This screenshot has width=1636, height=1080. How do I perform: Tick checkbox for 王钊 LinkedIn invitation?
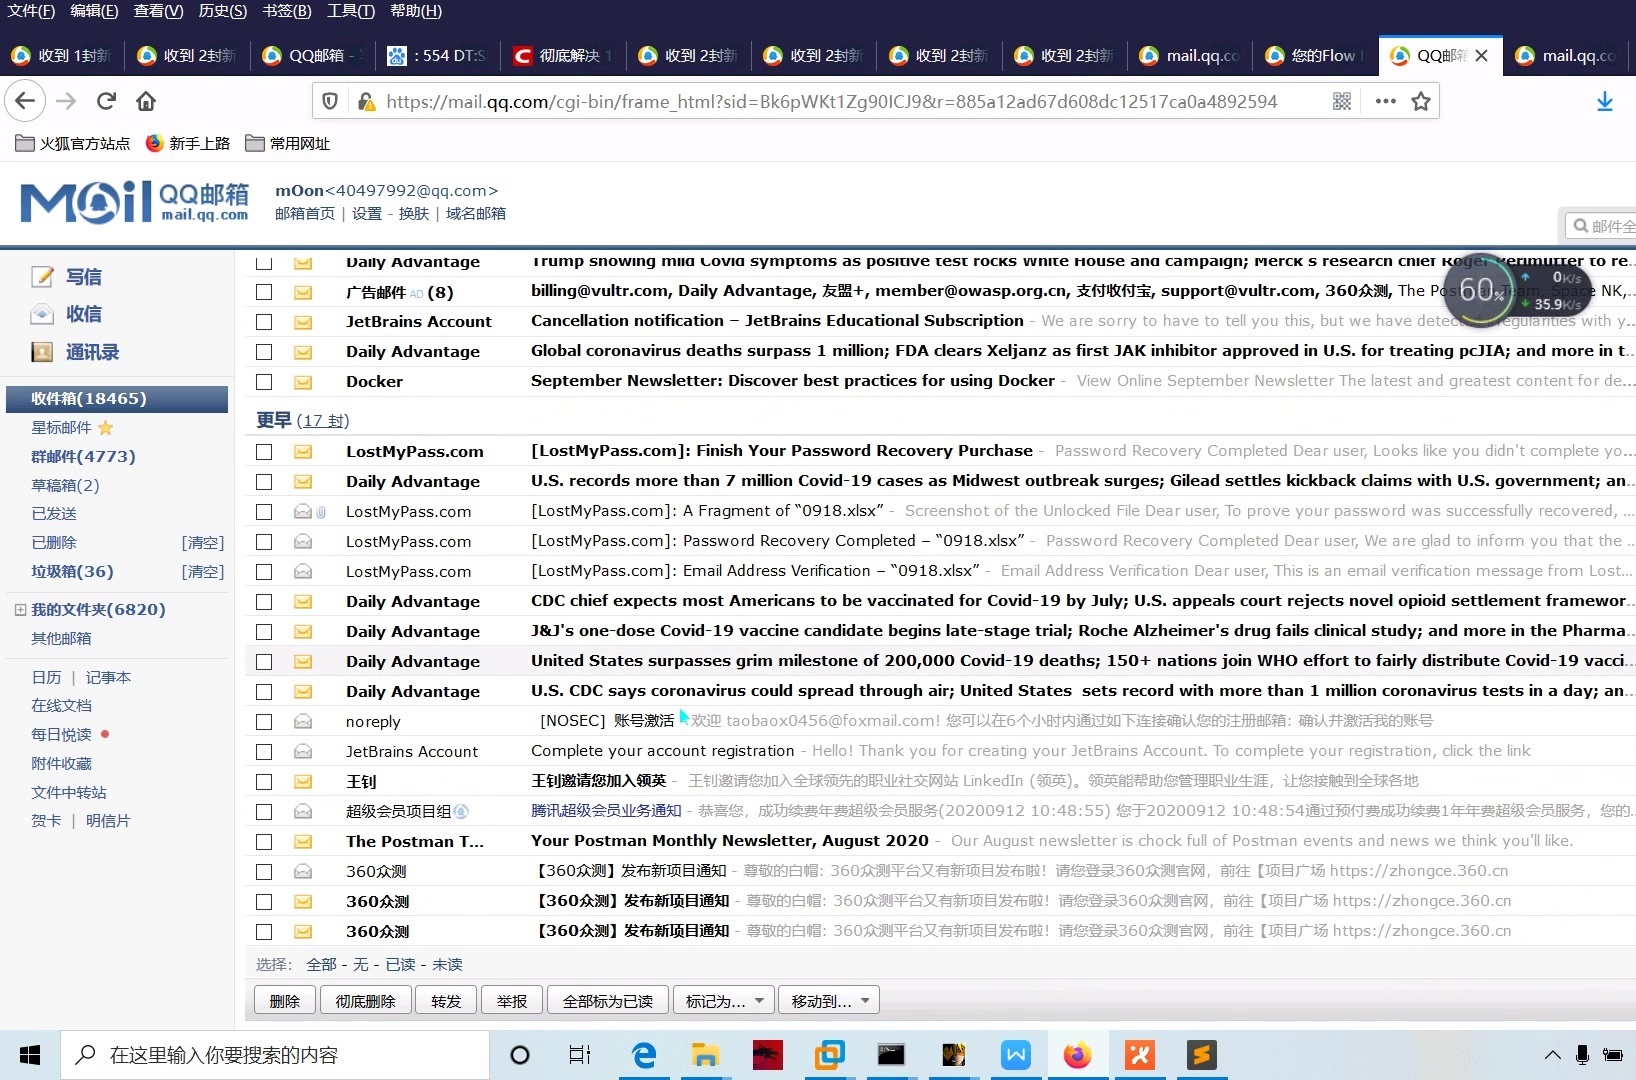264,782
